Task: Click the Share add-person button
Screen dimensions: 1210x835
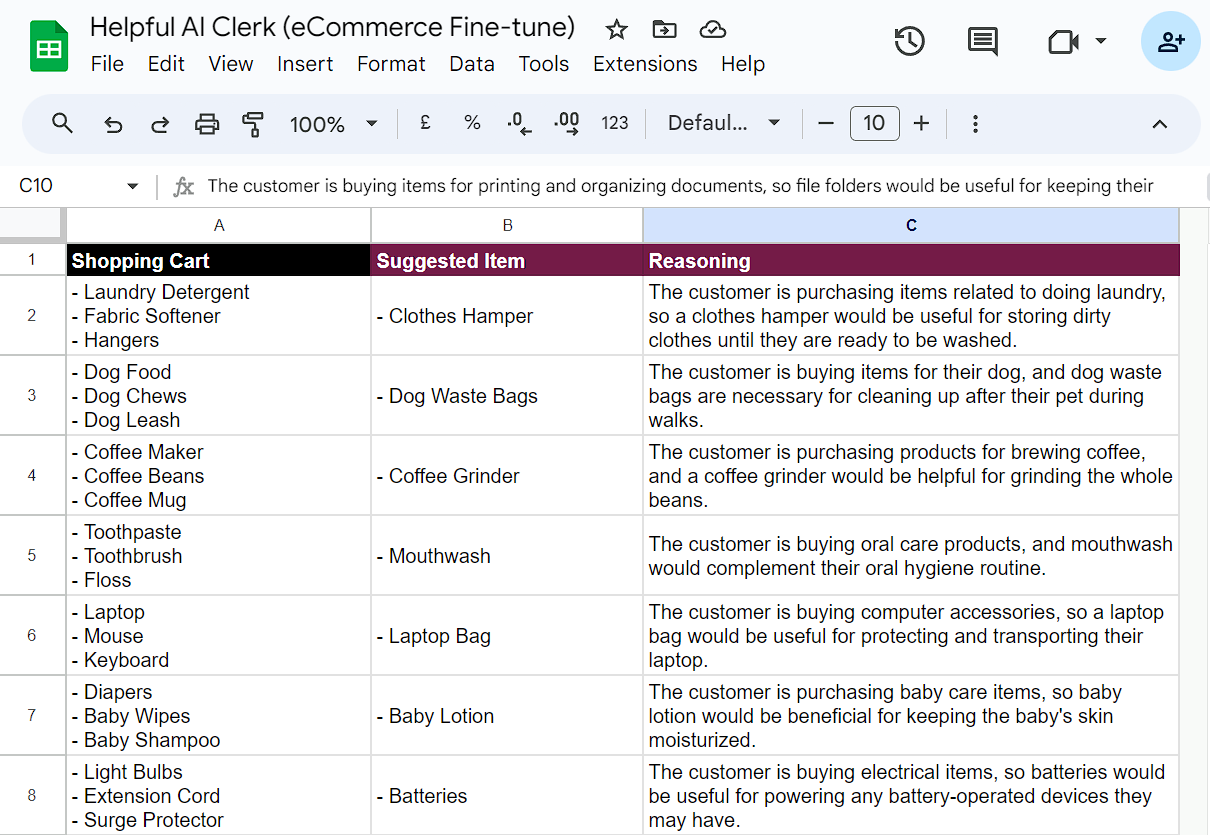Action: point(1170,41)
